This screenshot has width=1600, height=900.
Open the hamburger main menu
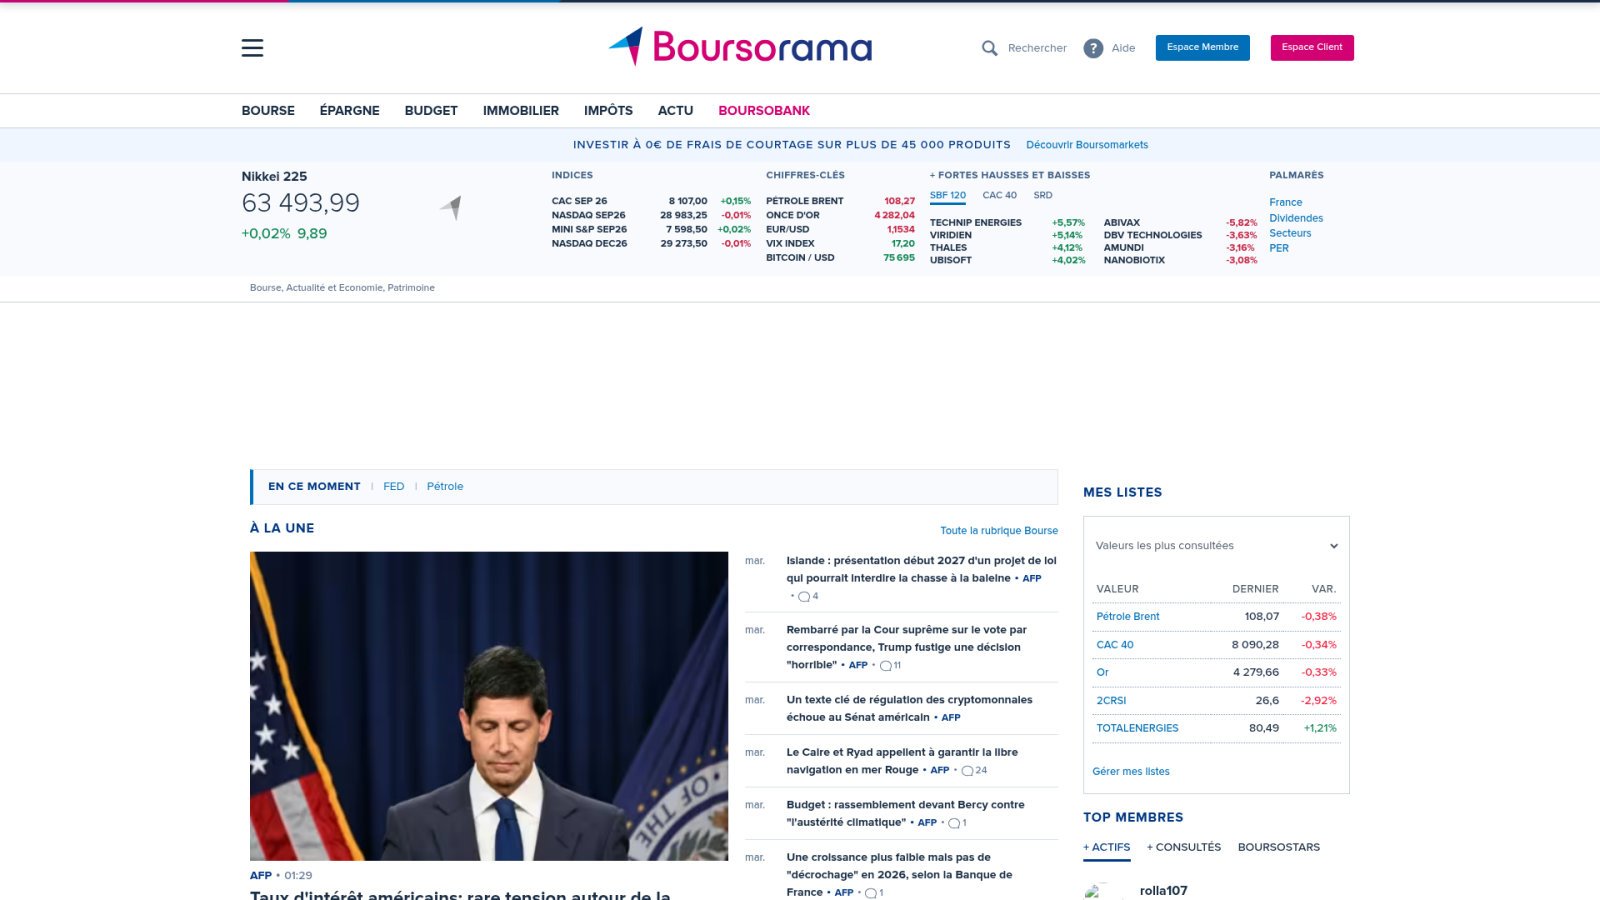tap(252, 48)
